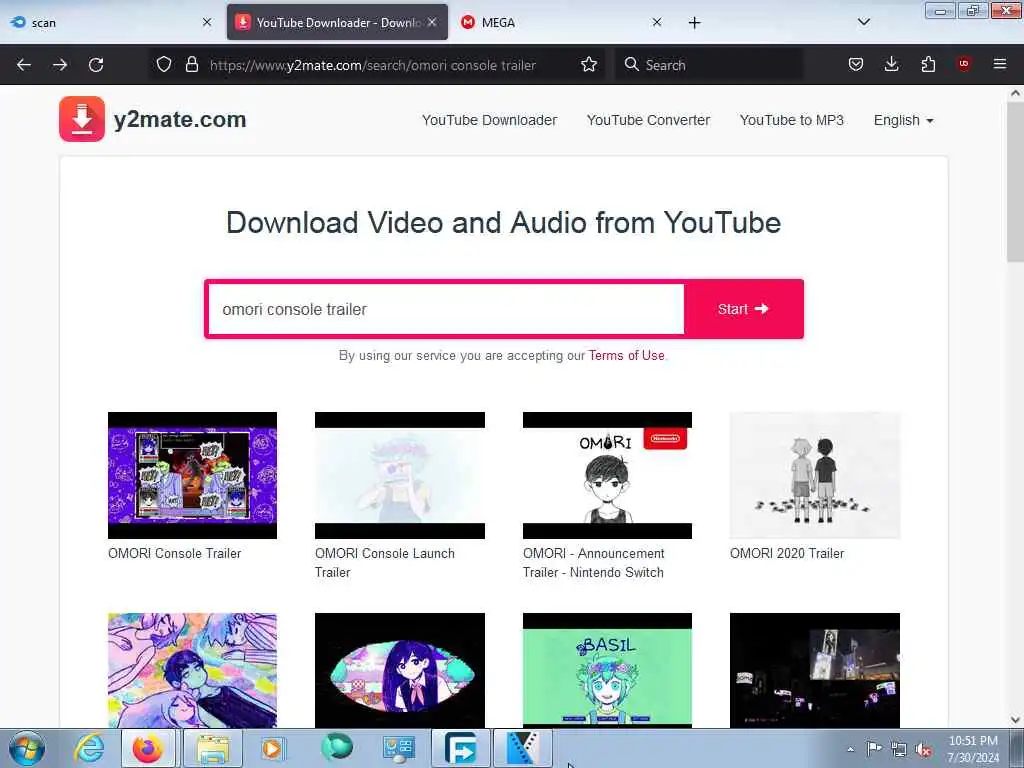List all tabs dropdown arrow
The height and width of the screenshot is (768, 1024).
tap(863, 22)
